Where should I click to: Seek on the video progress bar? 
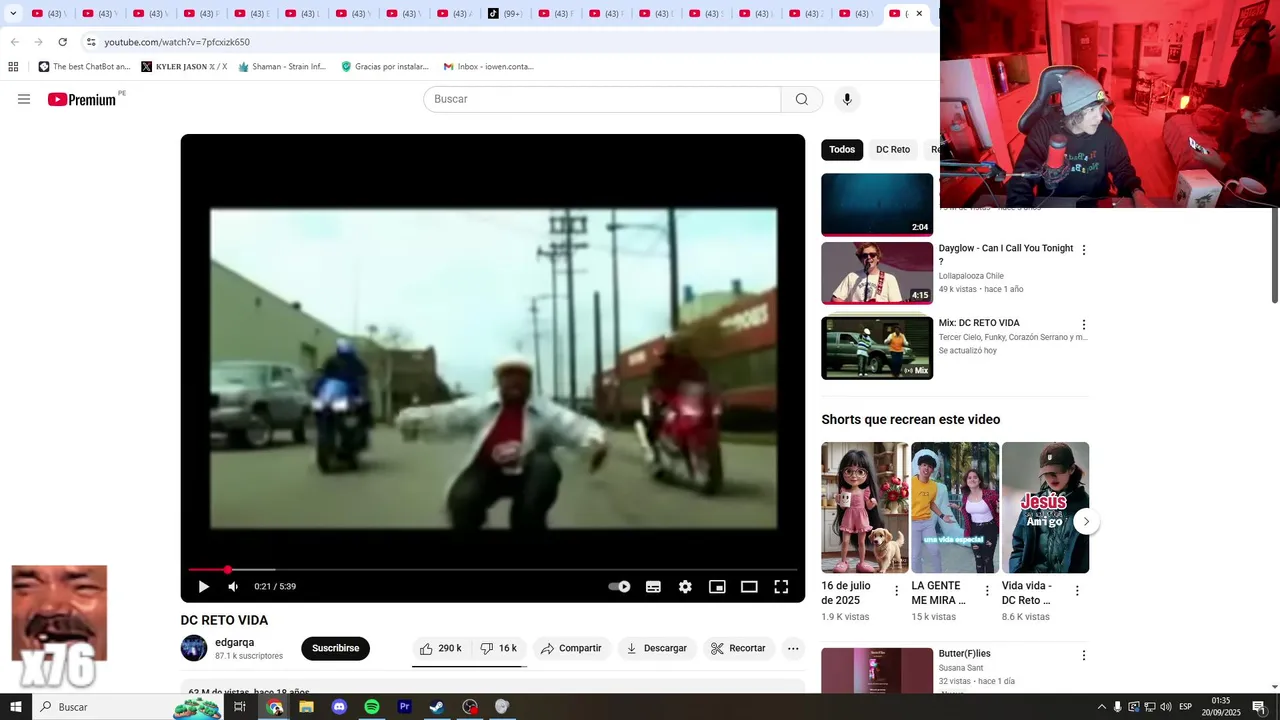coord(493,570)
